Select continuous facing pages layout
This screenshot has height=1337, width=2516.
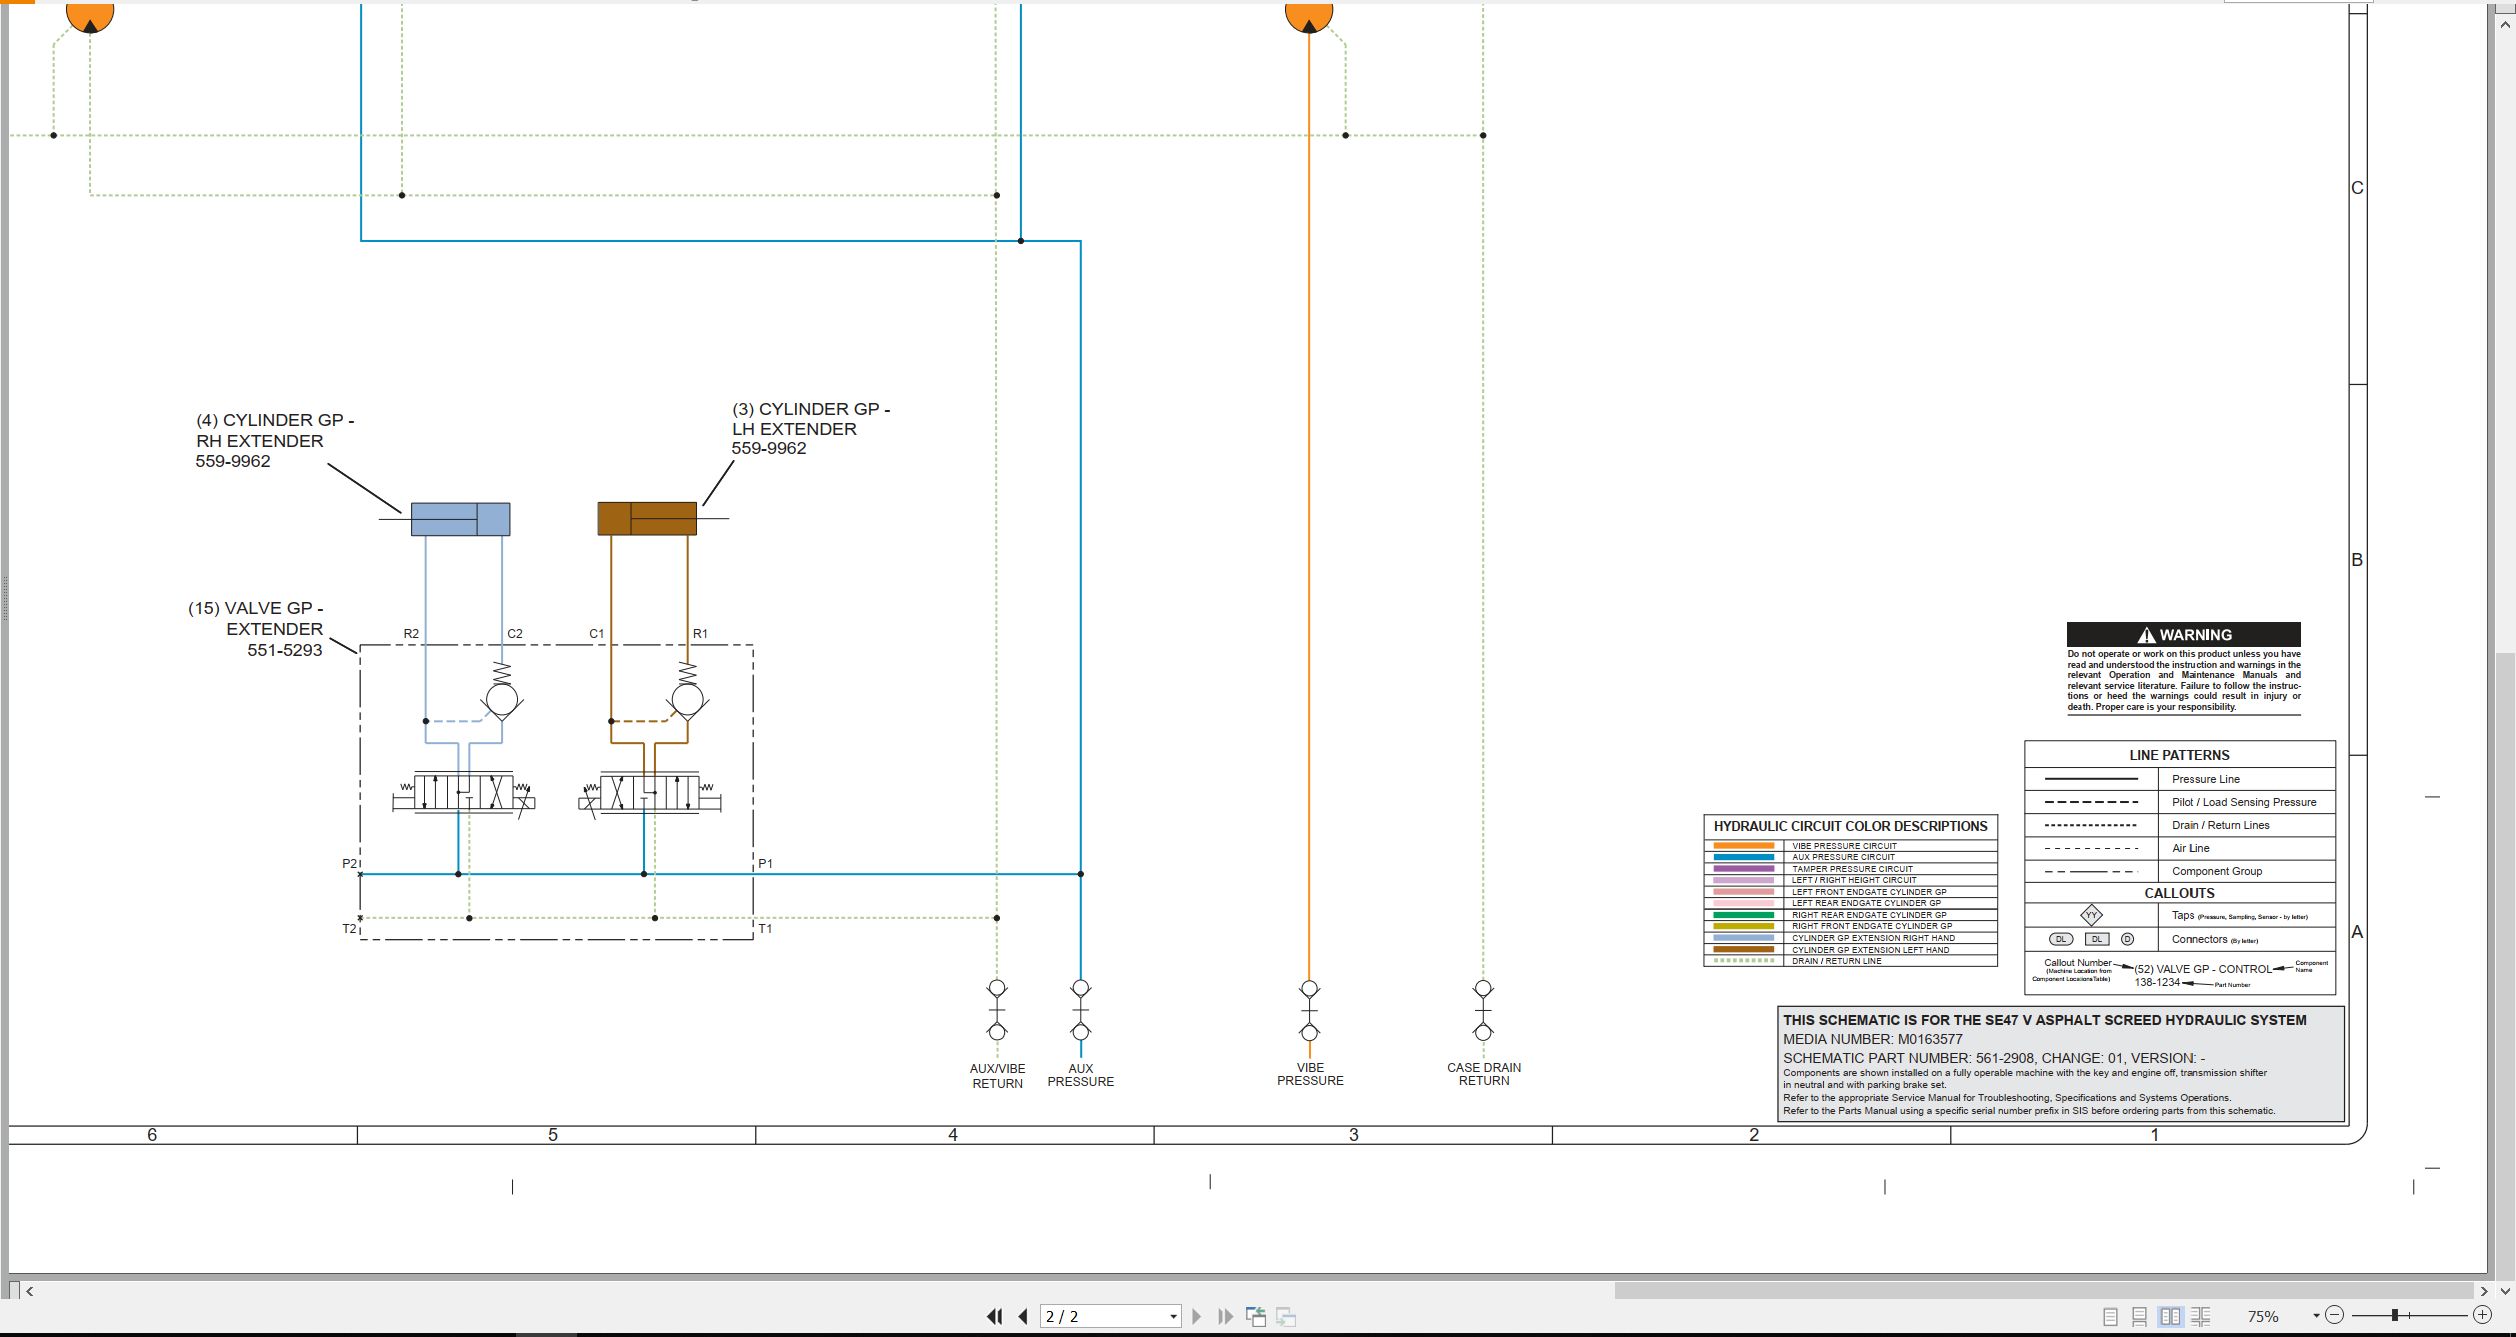(2201, 1316)
